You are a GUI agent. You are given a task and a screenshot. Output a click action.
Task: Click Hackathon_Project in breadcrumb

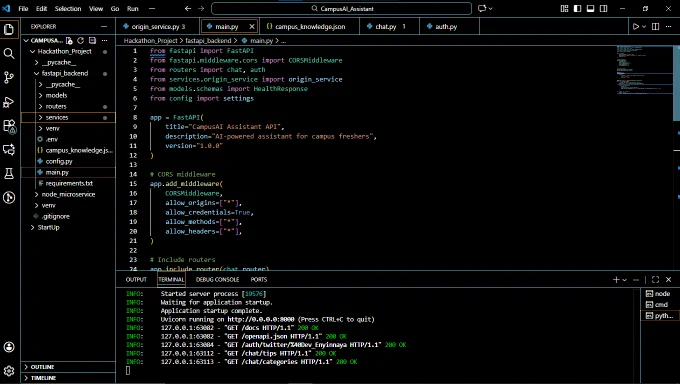click(150, 41)
